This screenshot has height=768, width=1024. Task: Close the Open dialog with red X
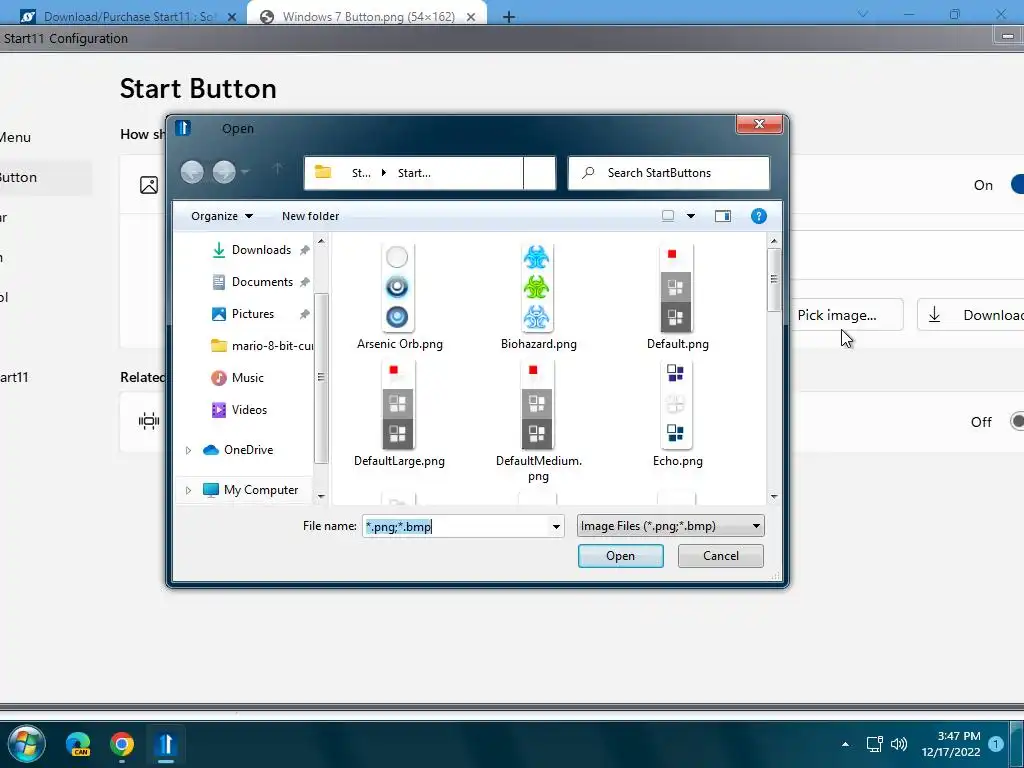click(x=759, y=124)
